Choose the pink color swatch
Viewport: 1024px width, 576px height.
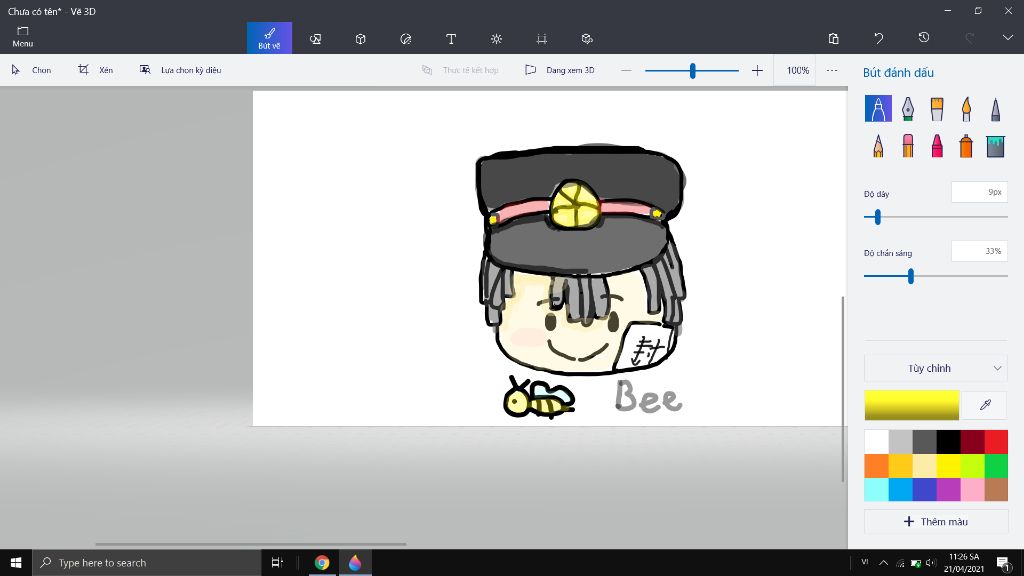click(972, 489)
